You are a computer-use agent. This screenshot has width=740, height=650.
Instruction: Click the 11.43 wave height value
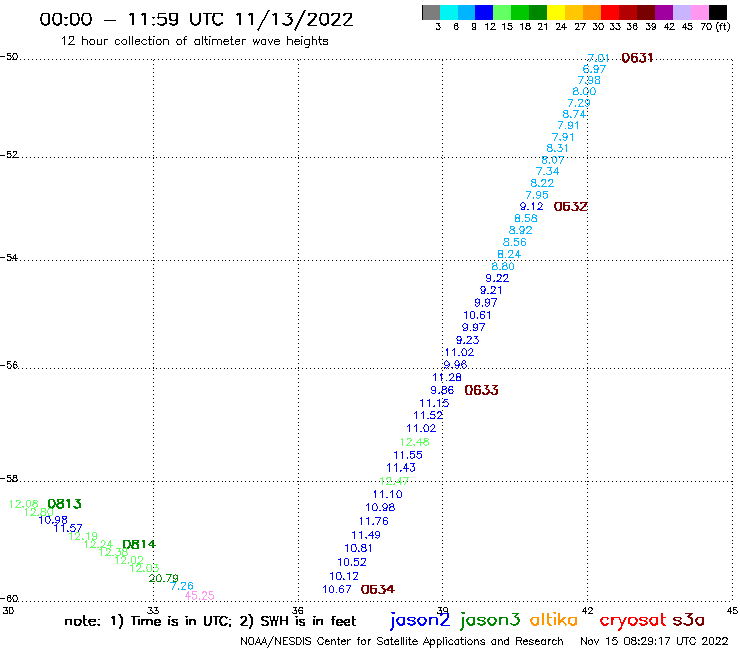point(401,468)
